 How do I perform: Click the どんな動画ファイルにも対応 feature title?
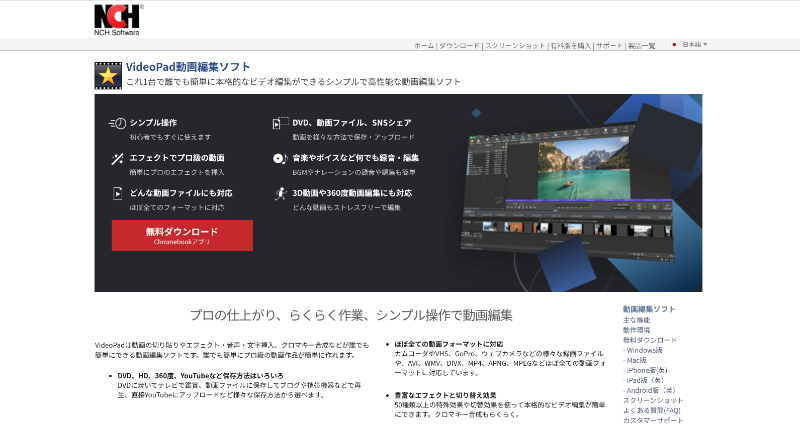(x=181, y=193)
